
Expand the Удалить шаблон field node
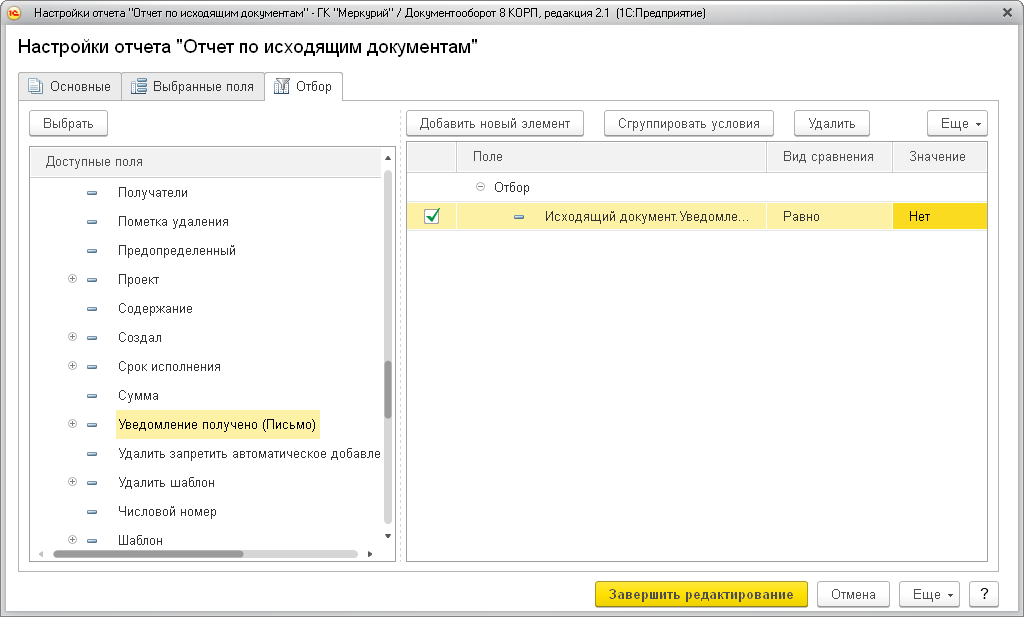pos(72,482)
